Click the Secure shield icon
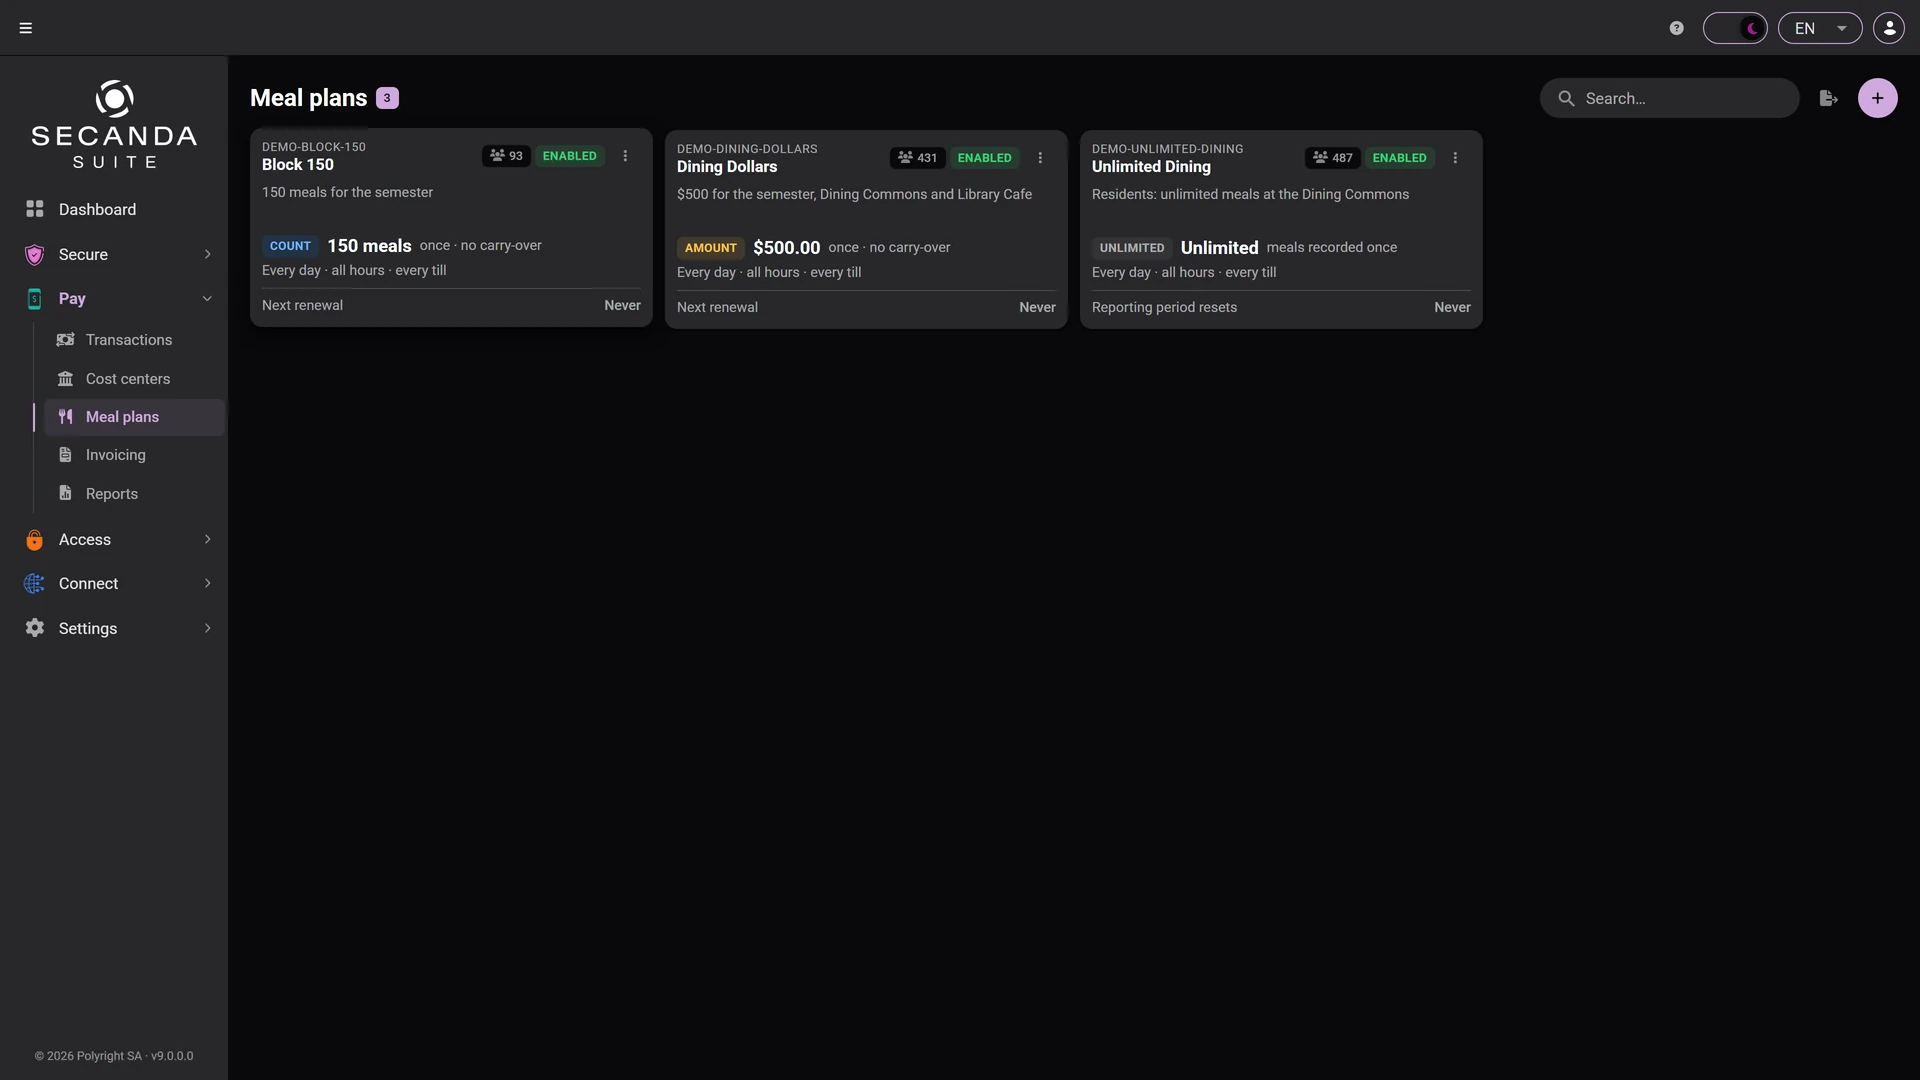 35,254
